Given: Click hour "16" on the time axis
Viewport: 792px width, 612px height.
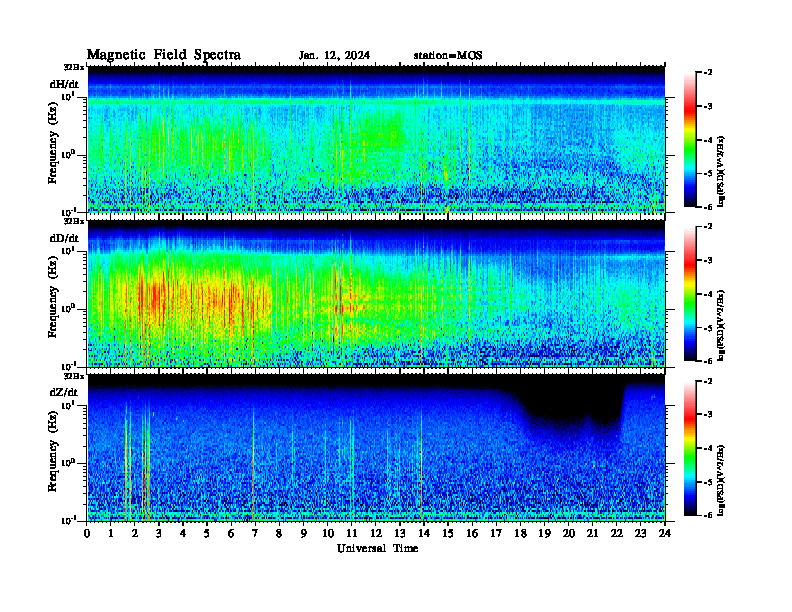Looking at the screenshot, I should pos(472,533).
